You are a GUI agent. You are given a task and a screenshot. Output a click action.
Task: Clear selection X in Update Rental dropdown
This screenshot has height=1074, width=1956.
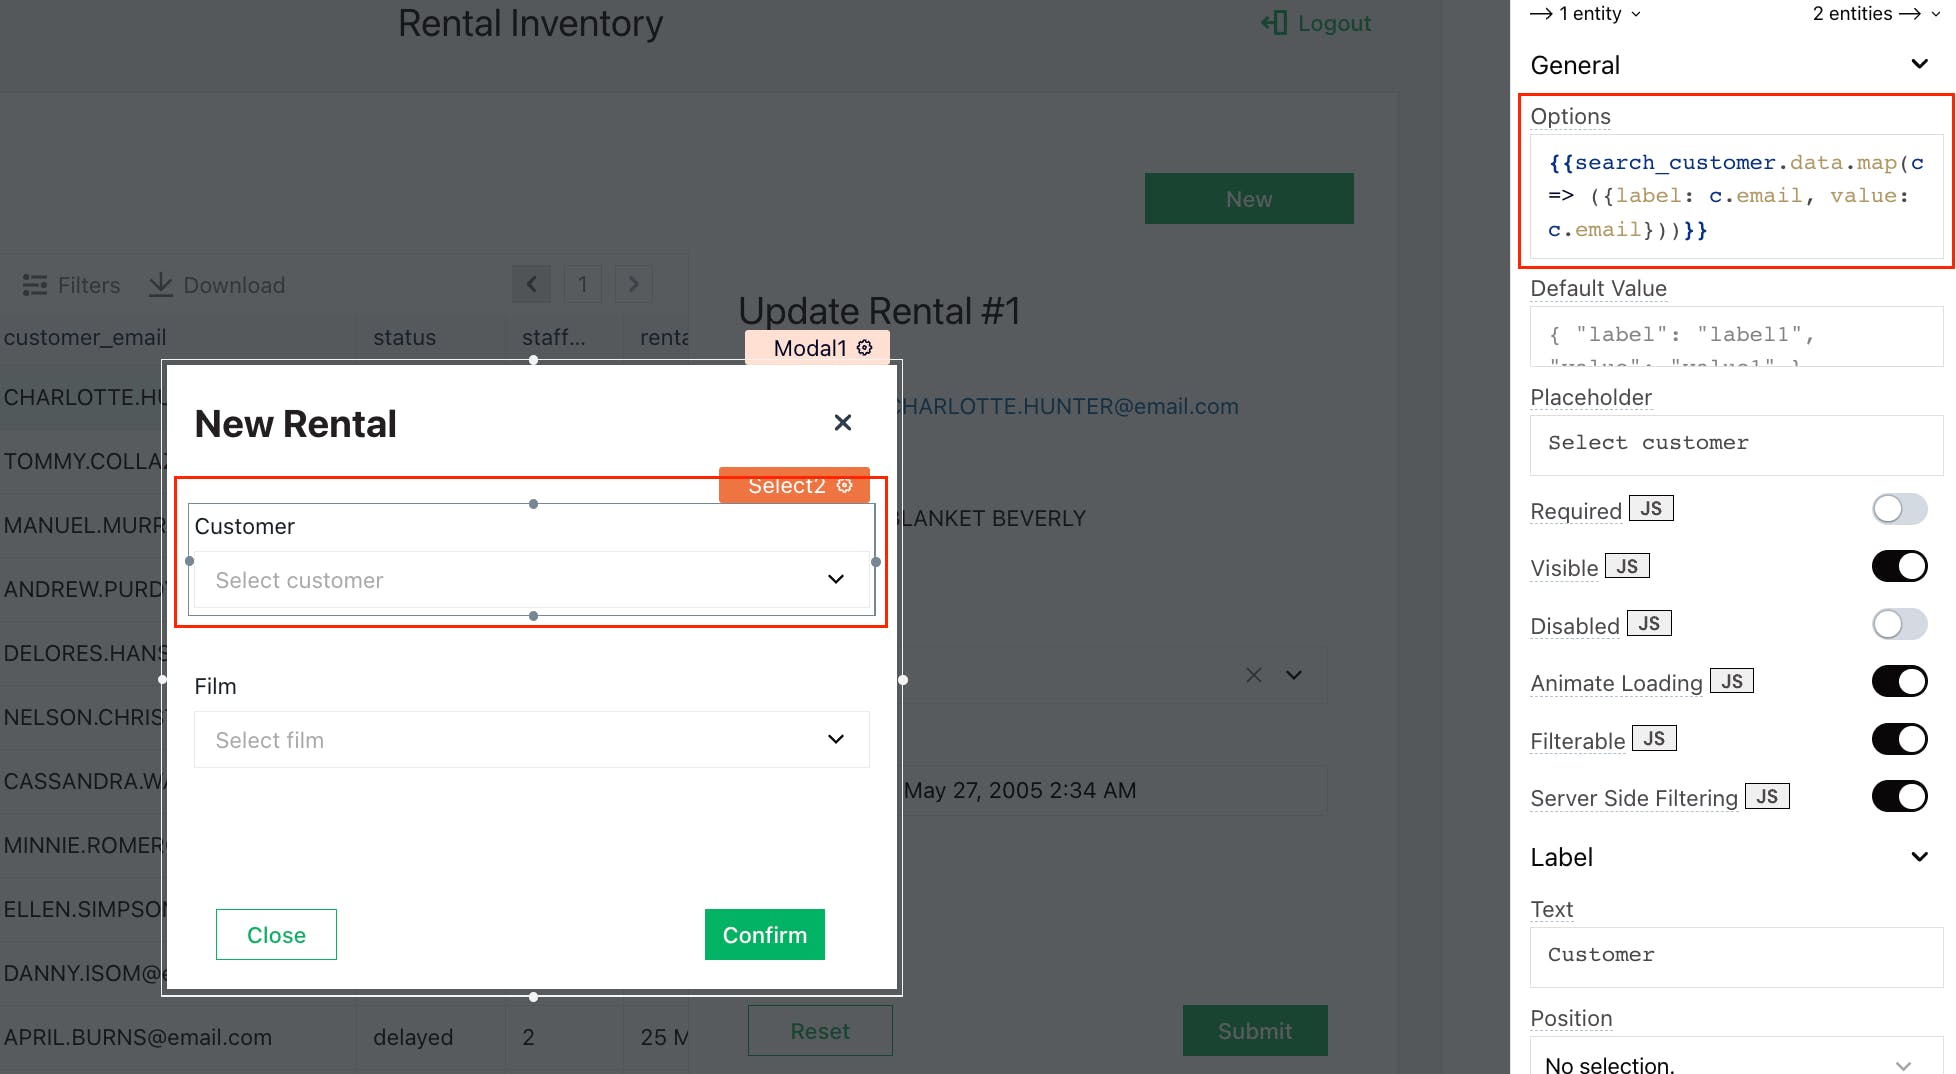click(1253, 675)
